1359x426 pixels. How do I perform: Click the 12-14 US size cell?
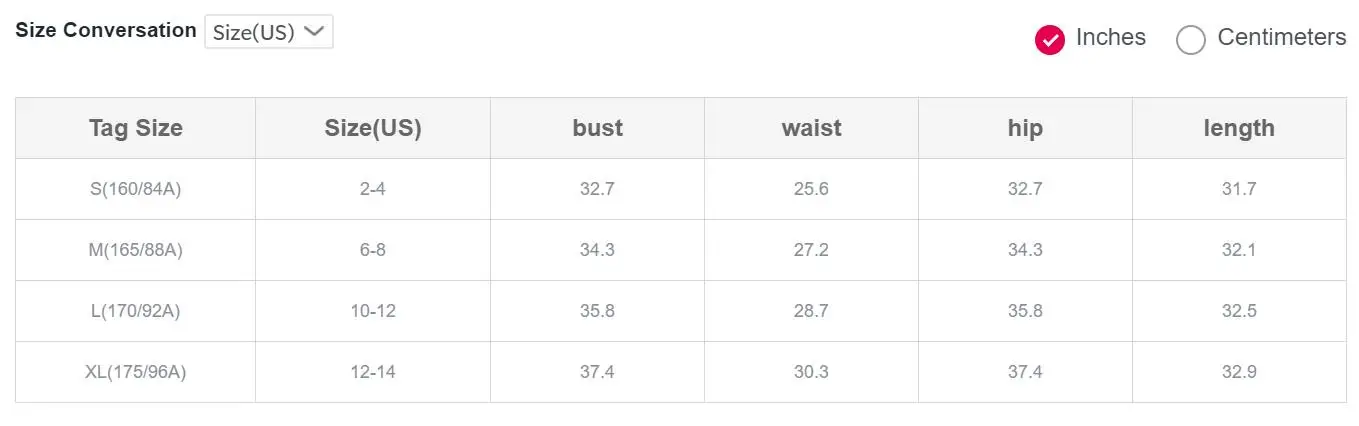372,372
